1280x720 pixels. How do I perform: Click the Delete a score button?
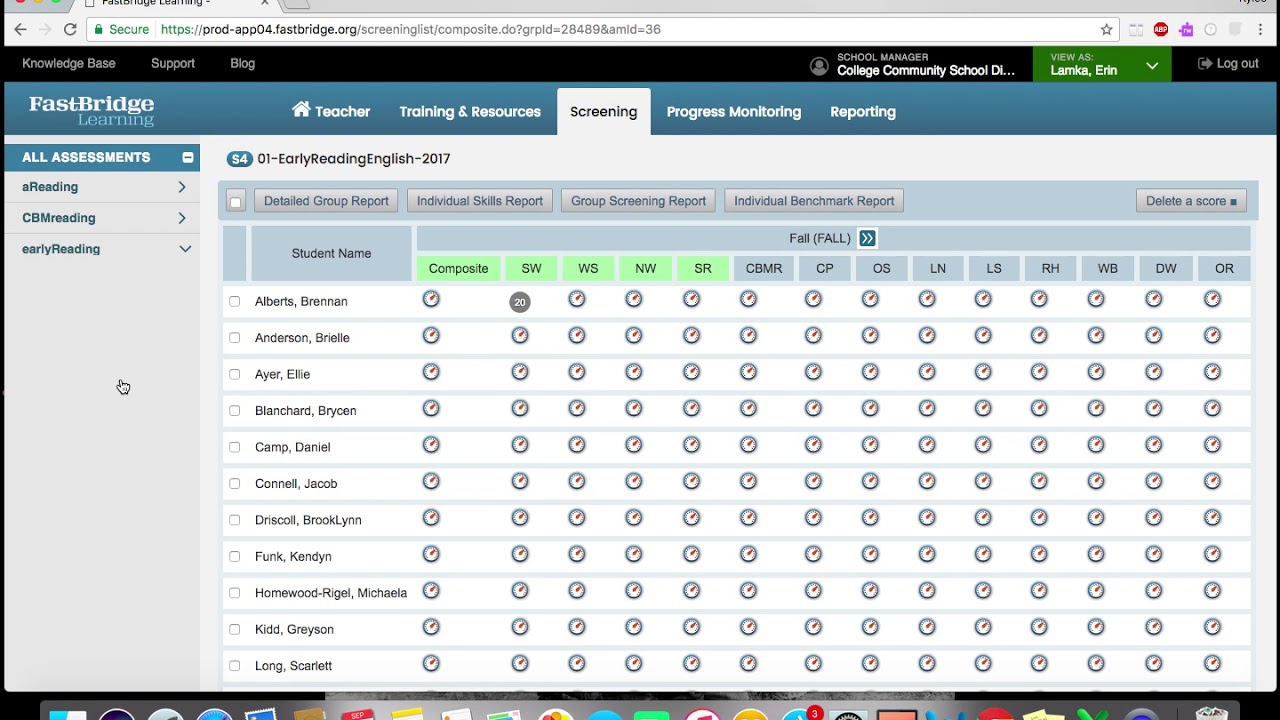(1191, 201)
